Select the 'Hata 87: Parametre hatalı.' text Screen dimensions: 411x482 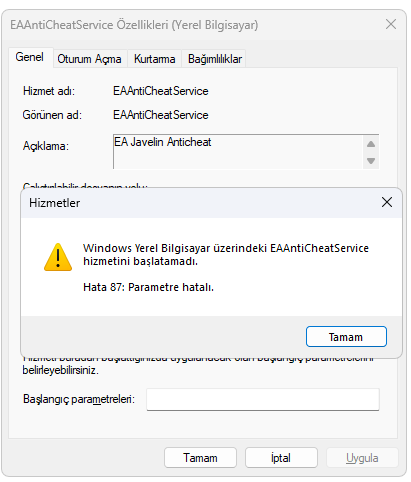(148, 287)
